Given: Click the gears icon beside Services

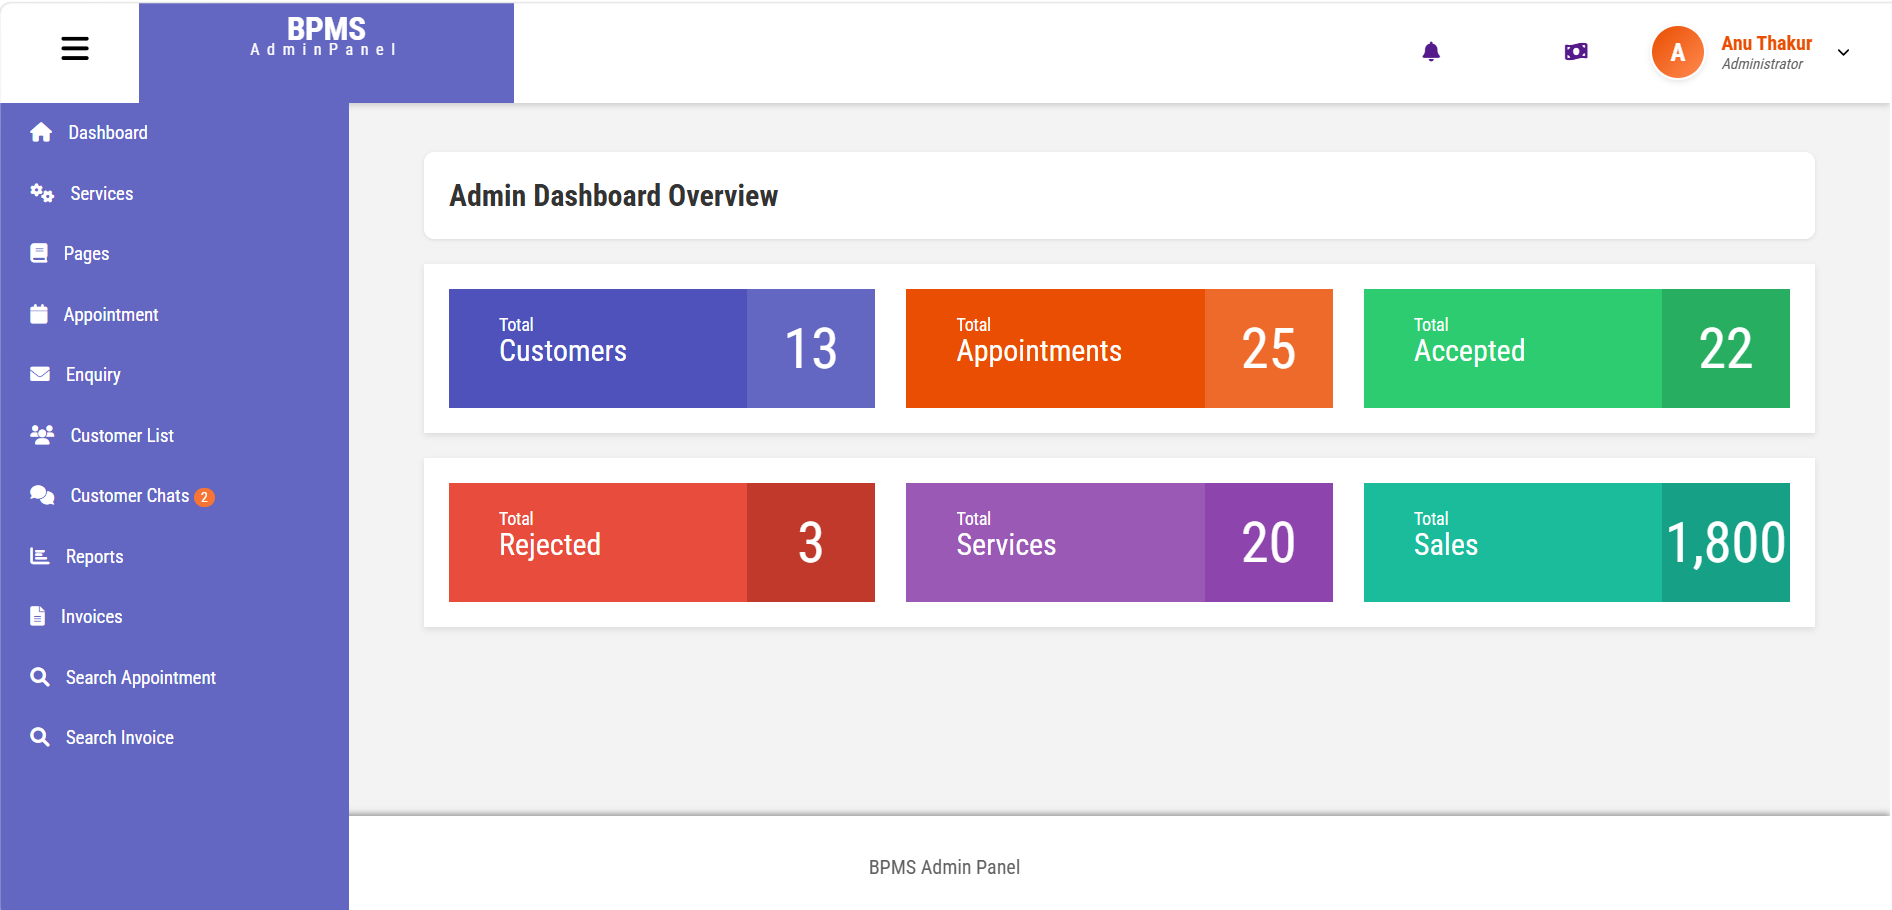Looking at the screenshot, I should 42,193.
